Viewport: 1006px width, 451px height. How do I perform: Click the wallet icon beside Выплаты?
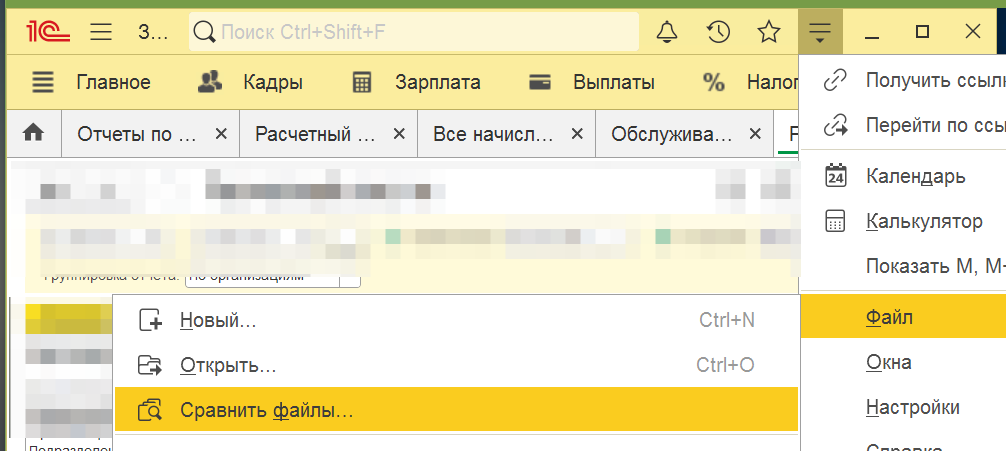tap(540, 82)
